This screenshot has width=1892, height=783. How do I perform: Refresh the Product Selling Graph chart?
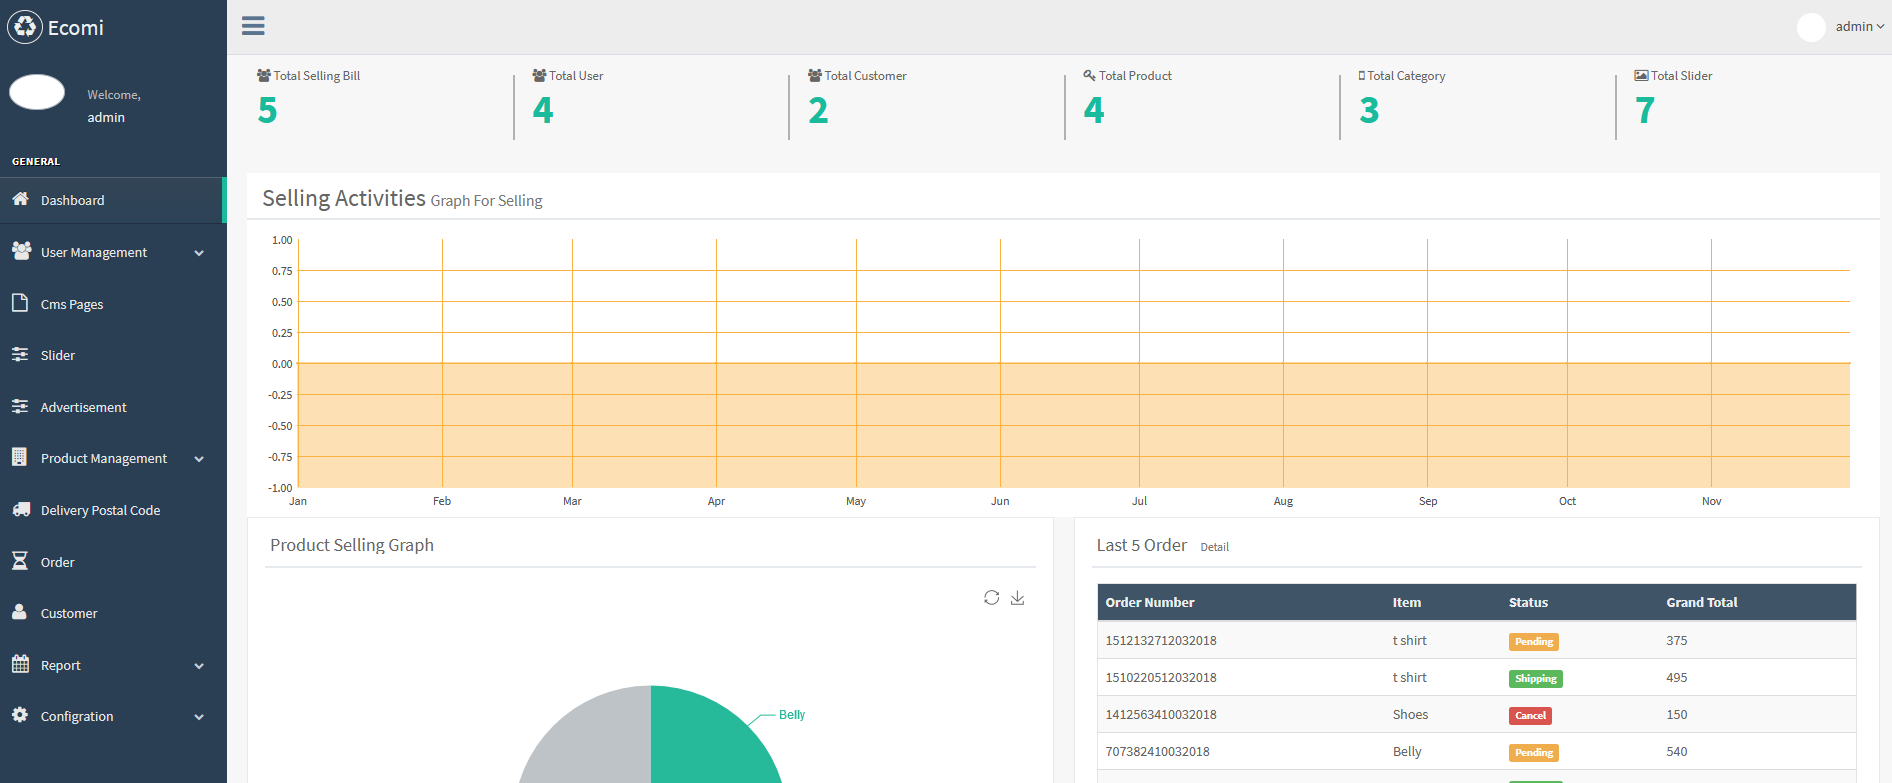click(991, 597)
